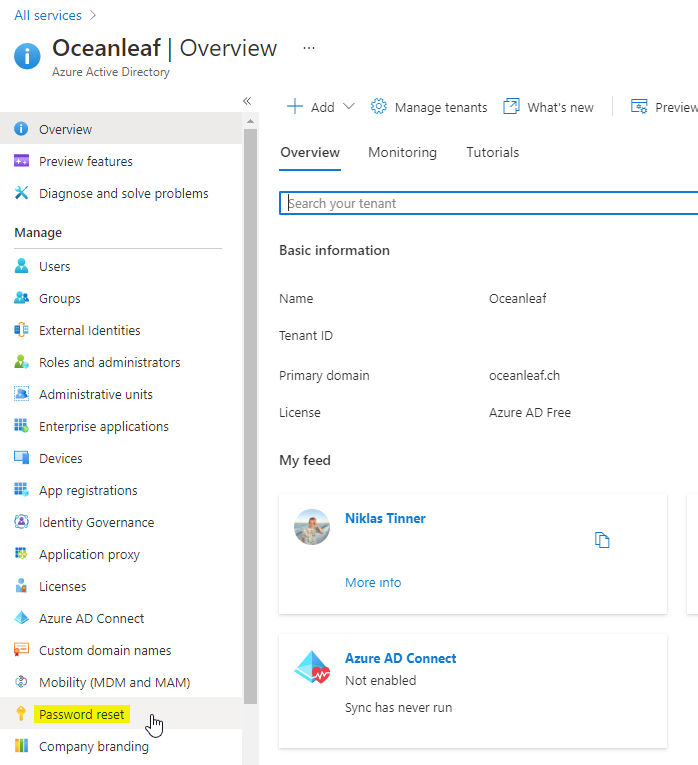Click the Licenses icon
698x765 pixels.
point(21,586)
